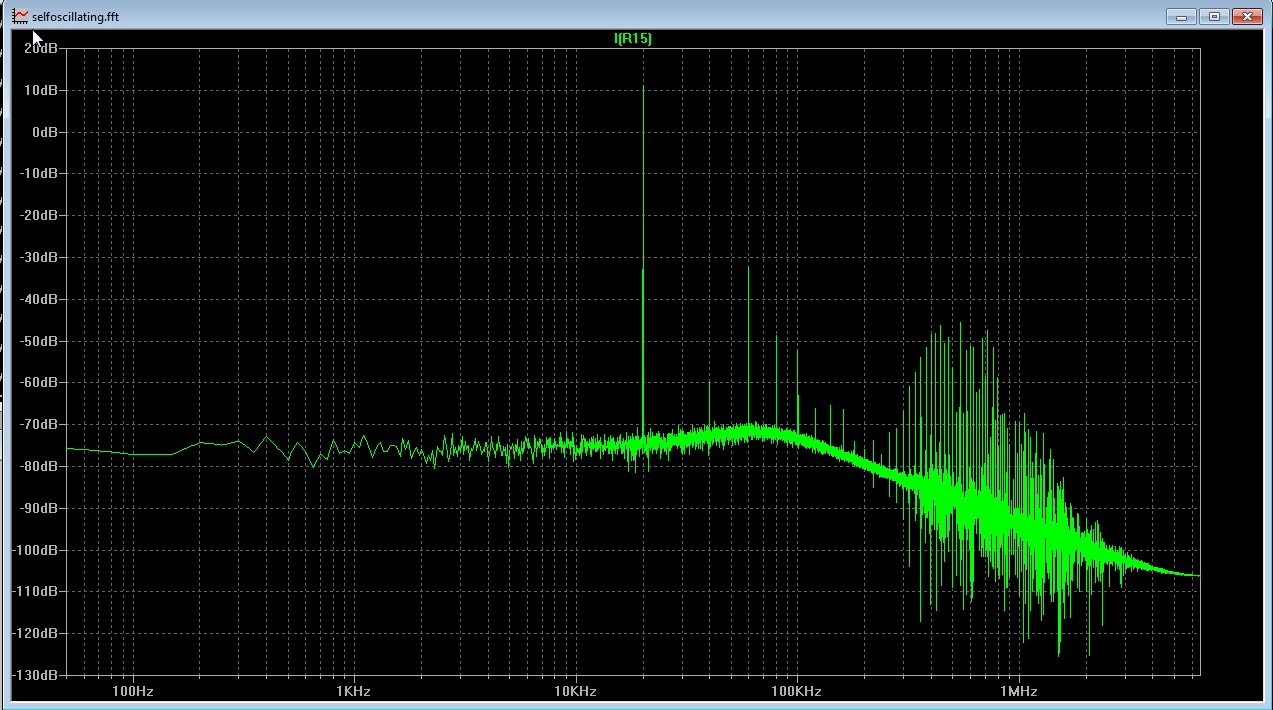
Task: Click the -10dB vertical axis label
Action: (40, 173)
